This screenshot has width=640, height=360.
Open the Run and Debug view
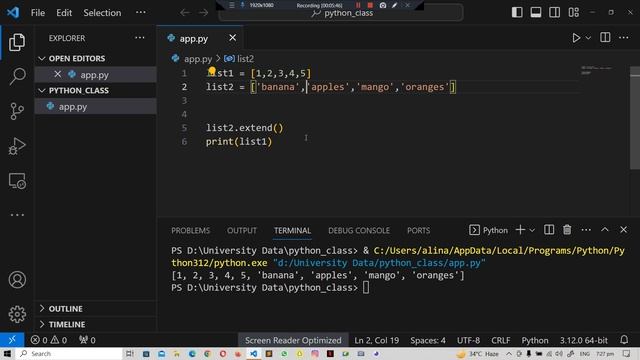pyautogui.click(x=17, y=146)
